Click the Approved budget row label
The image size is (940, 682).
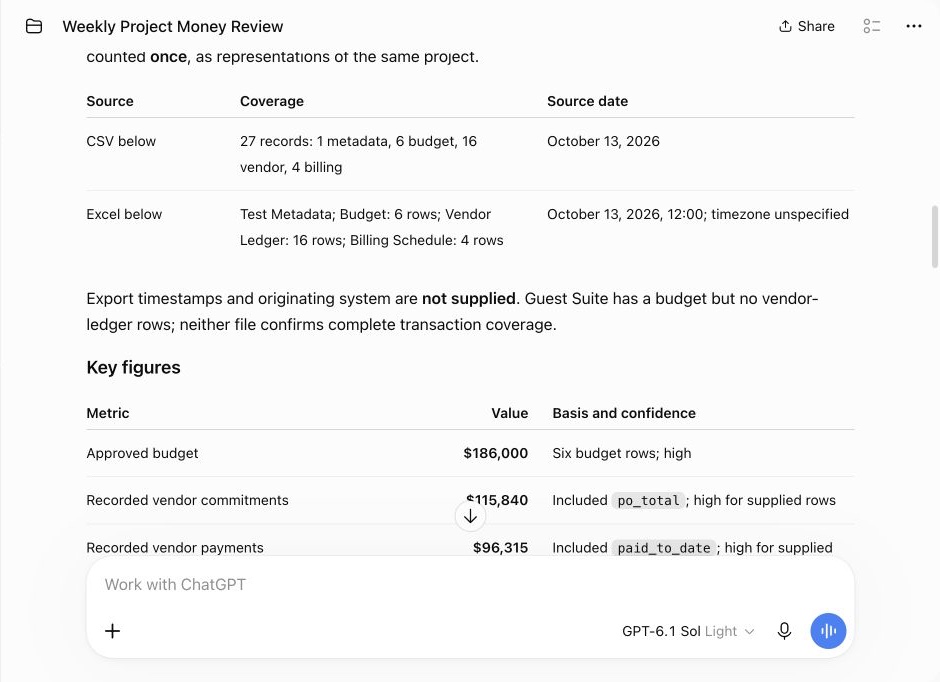click(142, 454)
